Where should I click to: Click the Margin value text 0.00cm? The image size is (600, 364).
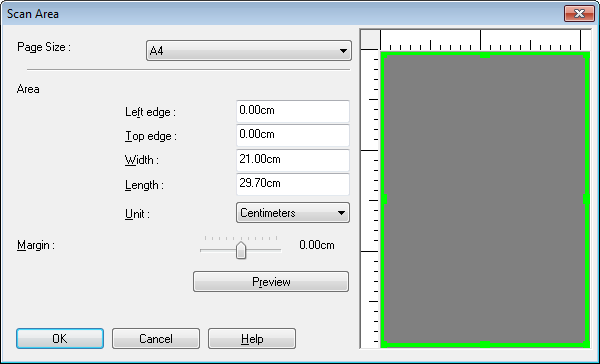317,245
